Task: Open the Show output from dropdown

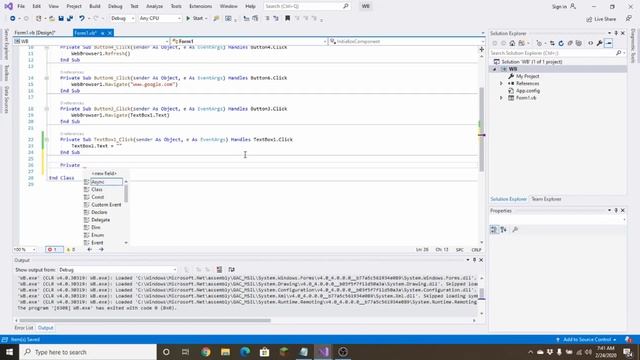Action: click(x=118, y=270)
